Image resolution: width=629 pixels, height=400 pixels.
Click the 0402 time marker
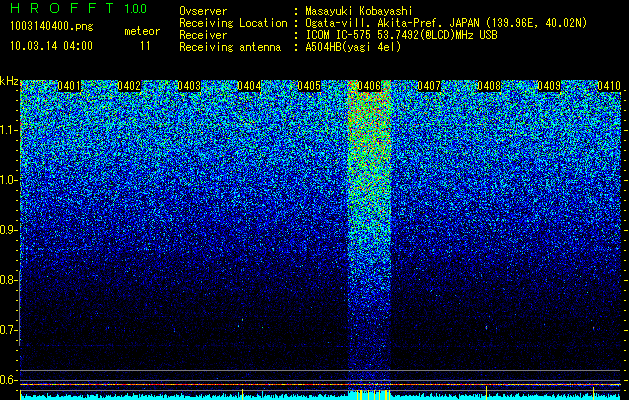click(129, 86)
